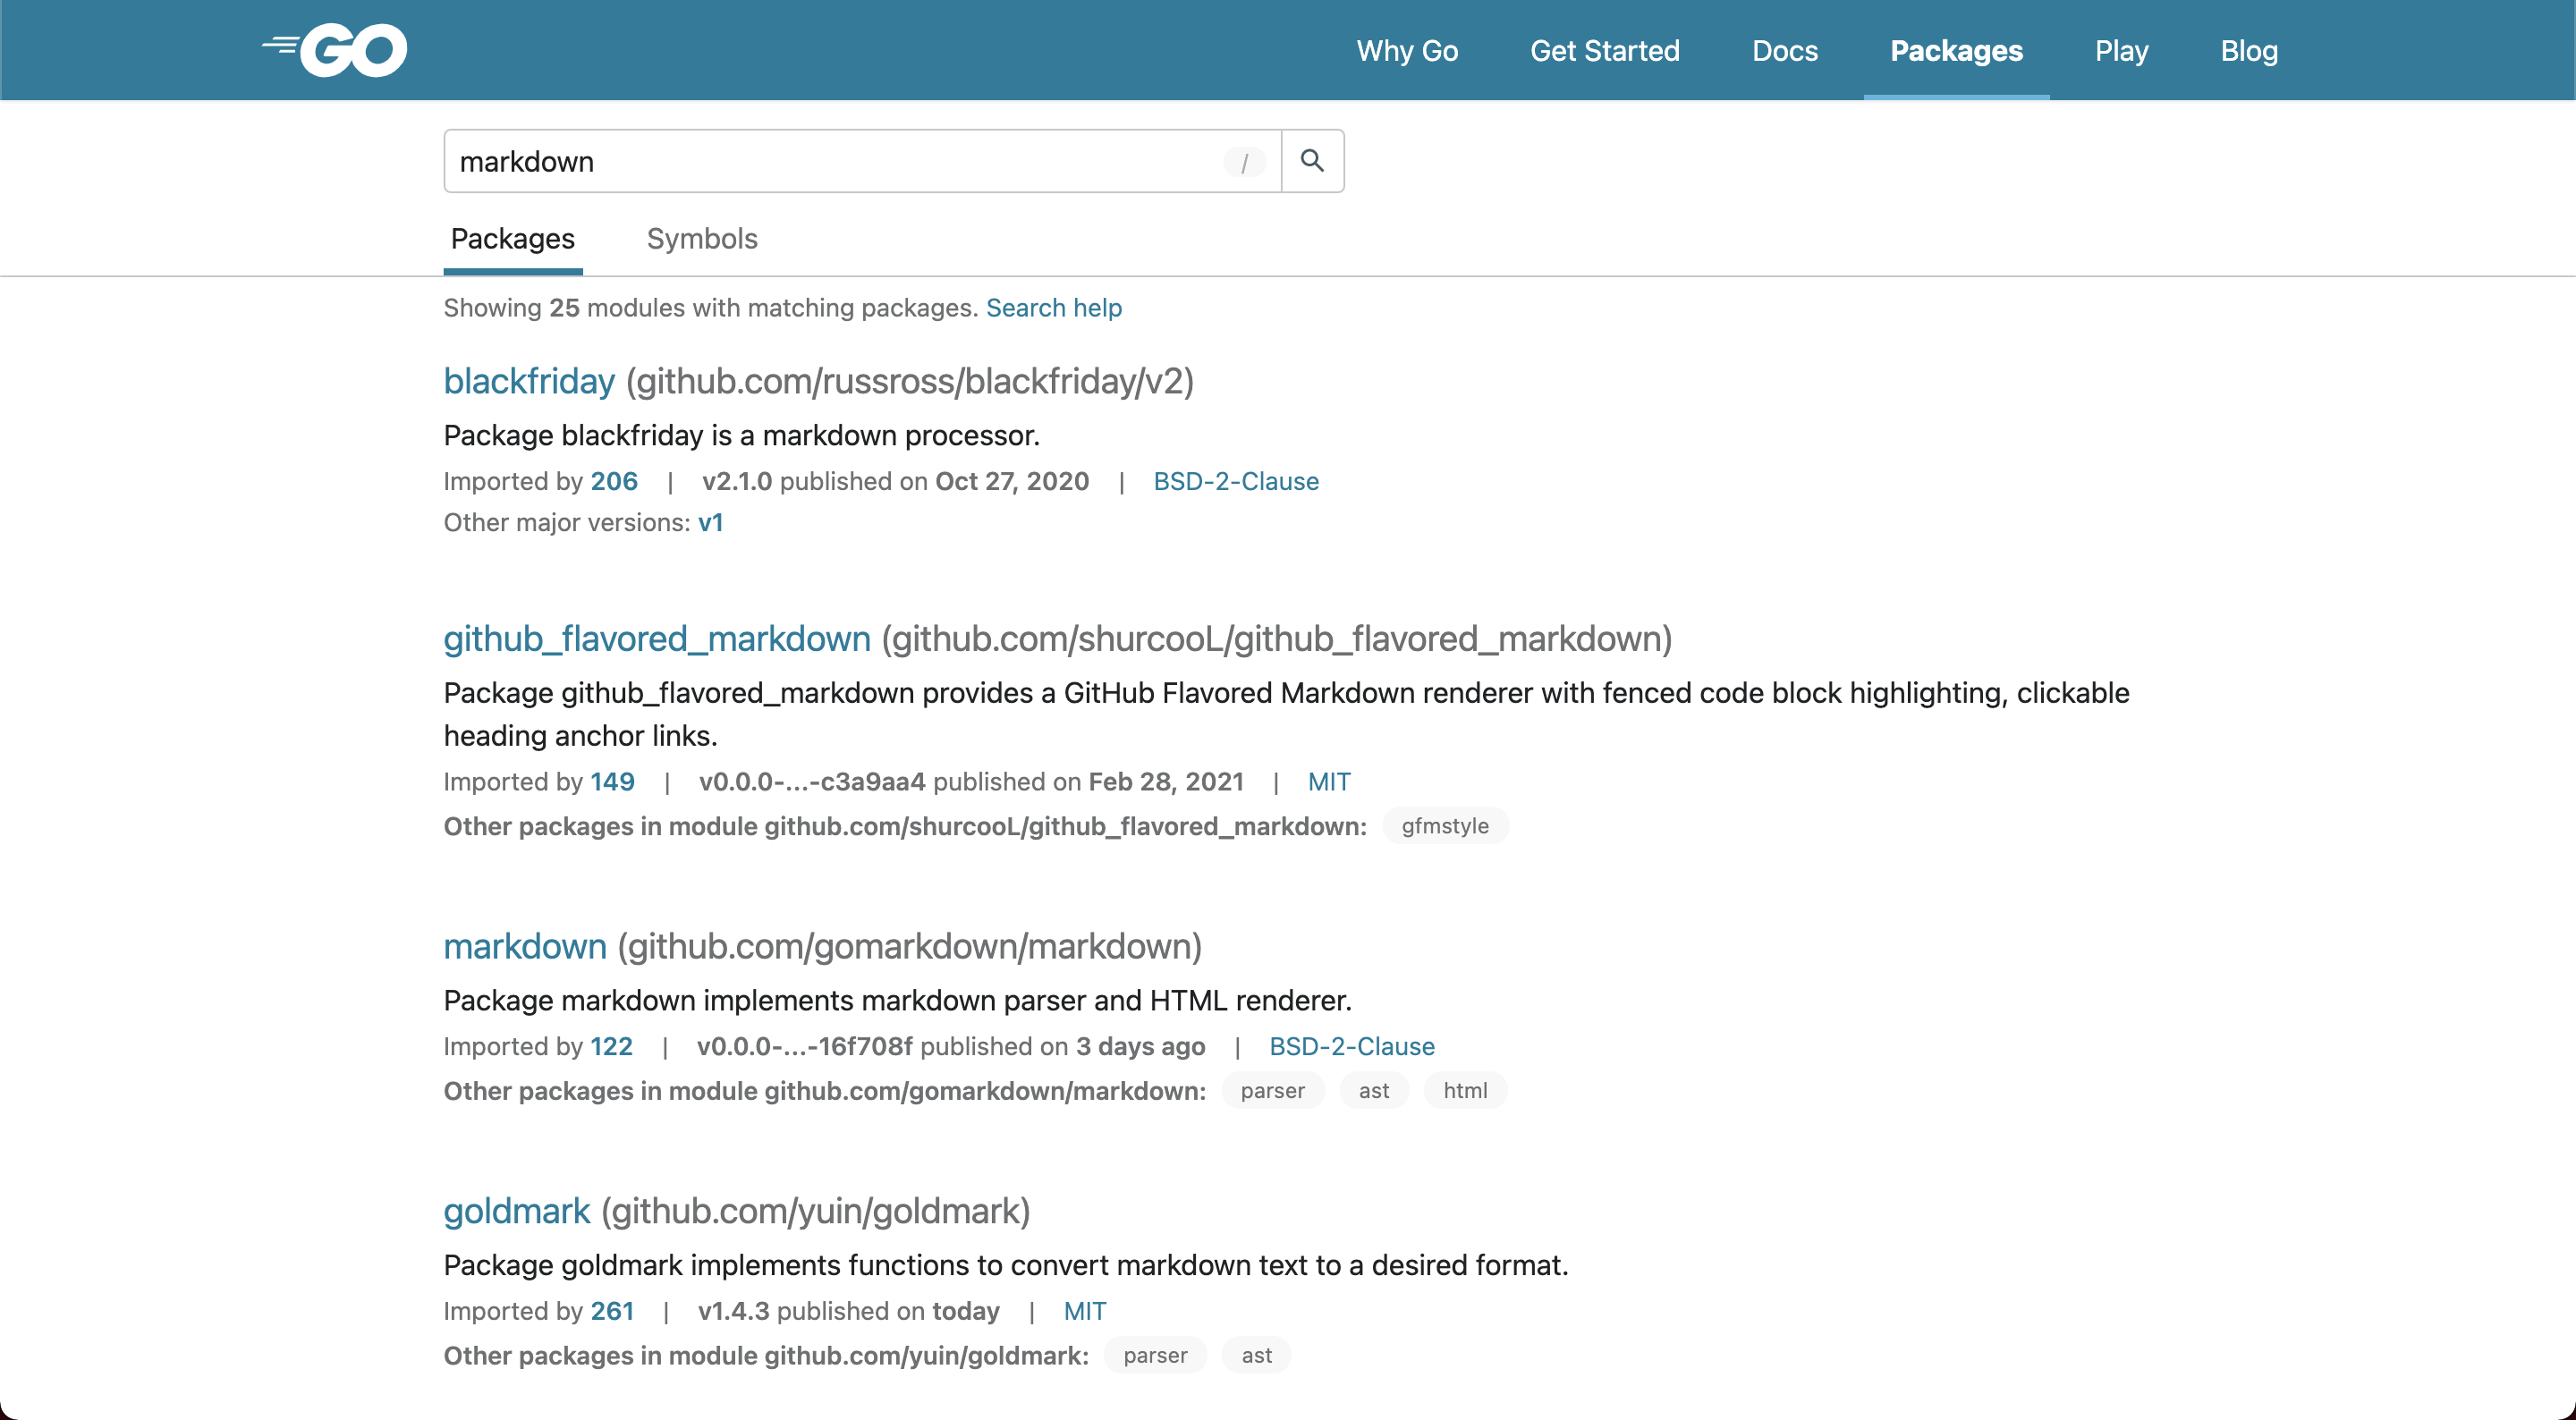Open the gomarkdown markdown package
Image resolution: width=2576 pixels, height=1420 pixels.
(524, 946)
